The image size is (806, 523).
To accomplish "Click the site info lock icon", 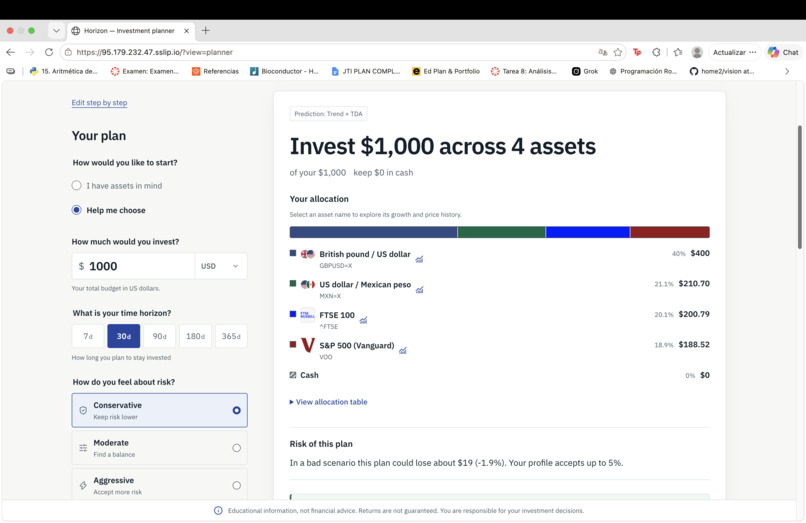I will pyautogui.click(x=68, y=52).
